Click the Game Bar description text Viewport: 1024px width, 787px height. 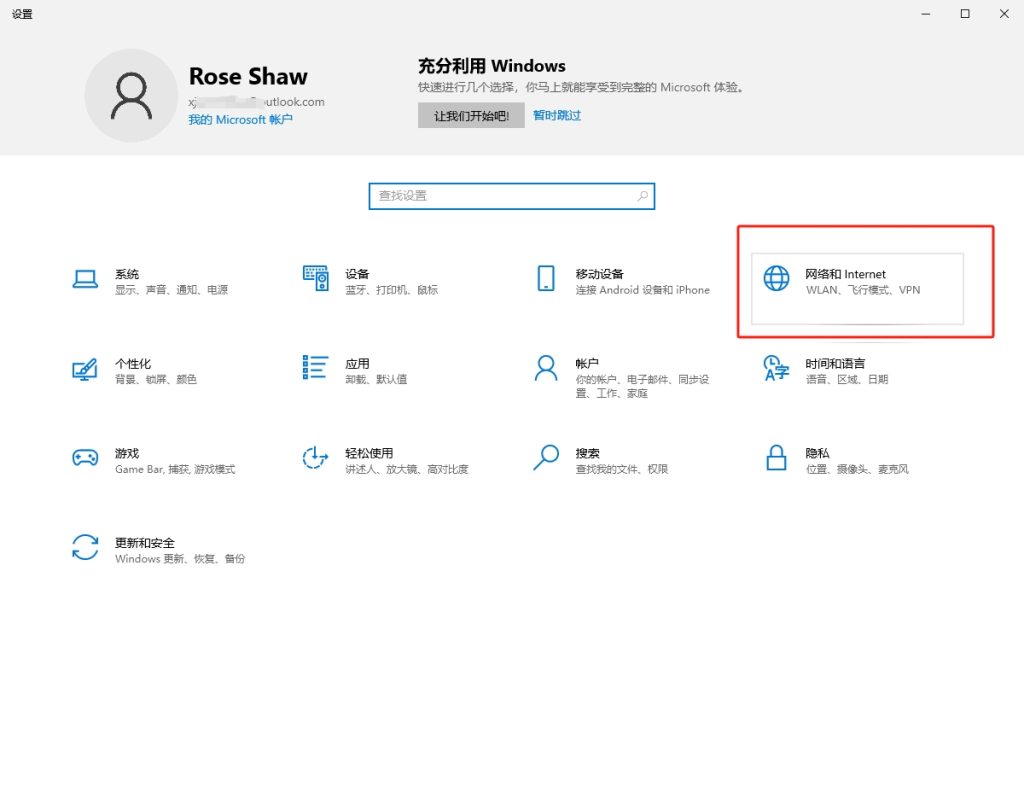175,469
